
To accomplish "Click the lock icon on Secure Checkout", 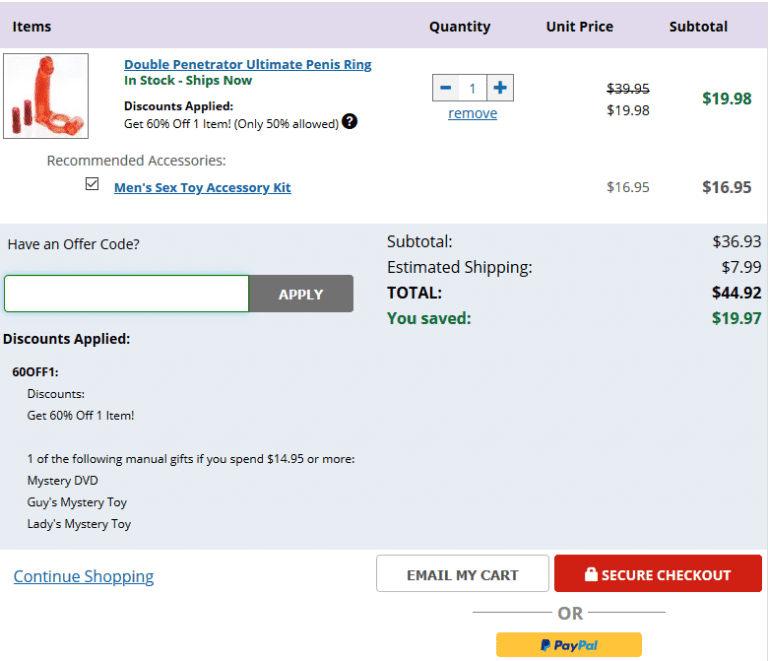I will pos(591,575).
